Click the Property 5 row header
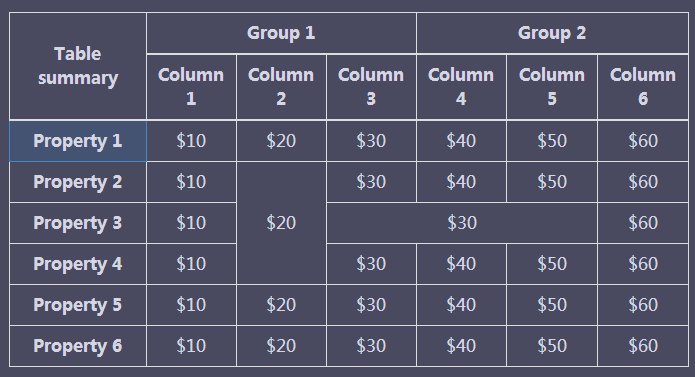 (78, 305)
